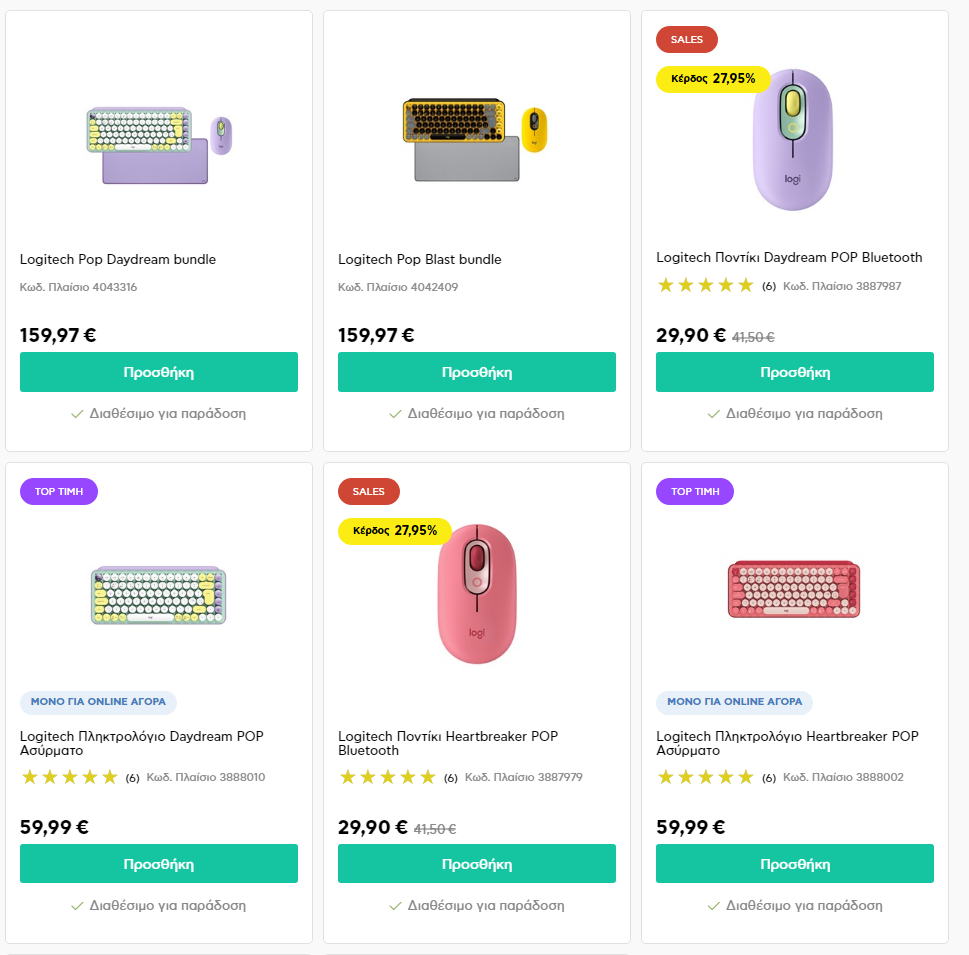Open the lilac Daydream POP mouse image
The image size is (969, 955).
pos(793,140)
